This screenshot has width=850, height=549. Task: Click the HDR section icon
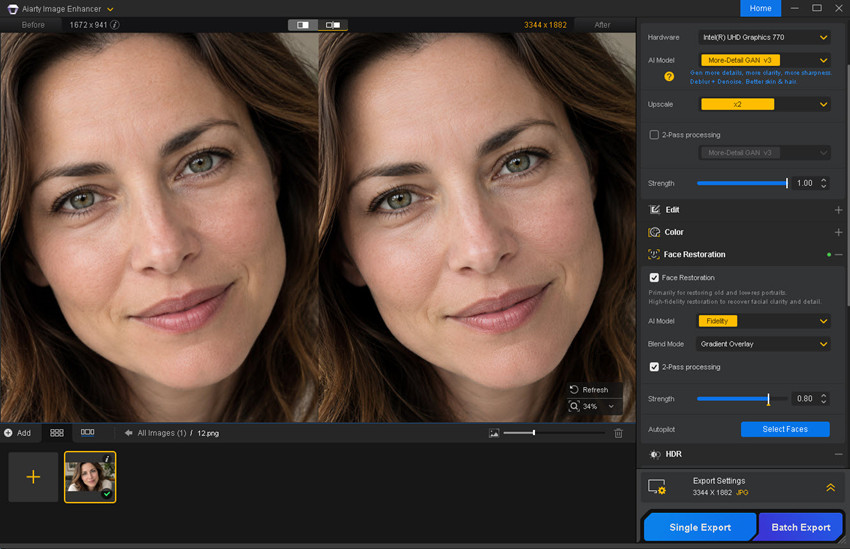click(x=655, y=454)
